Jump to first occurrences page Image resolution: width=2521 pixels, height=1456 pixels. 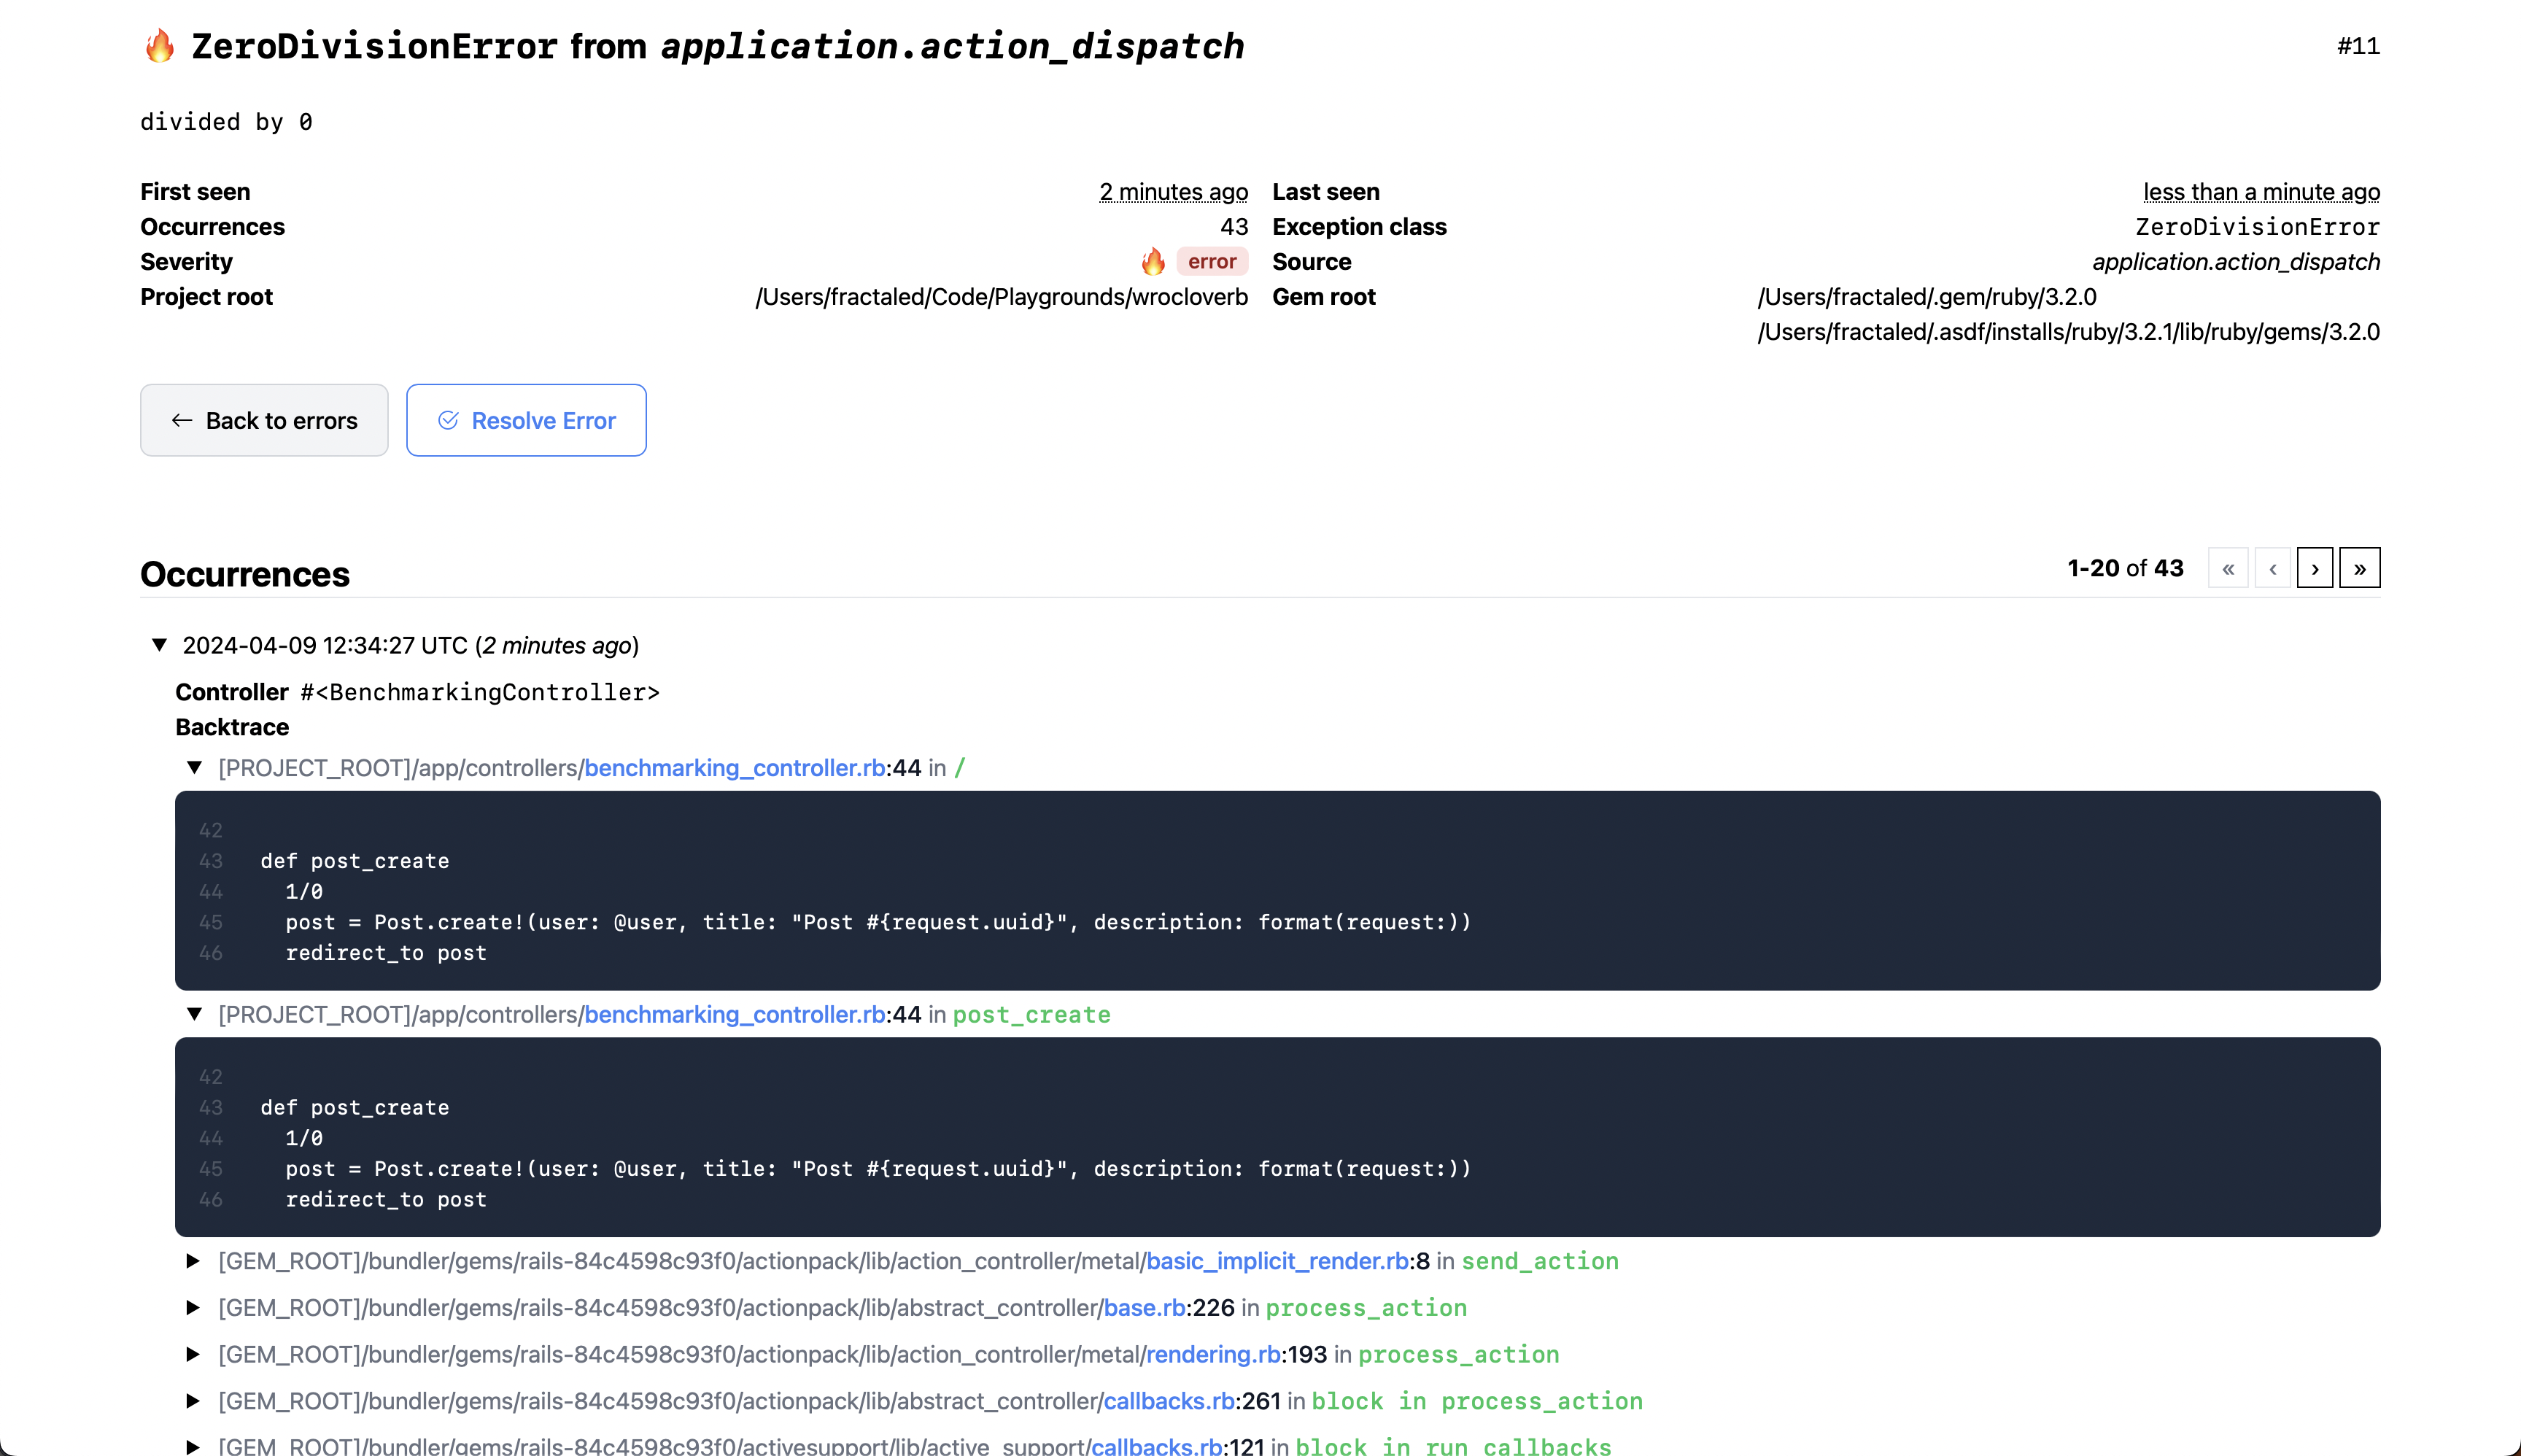[x=2228, y=568]
